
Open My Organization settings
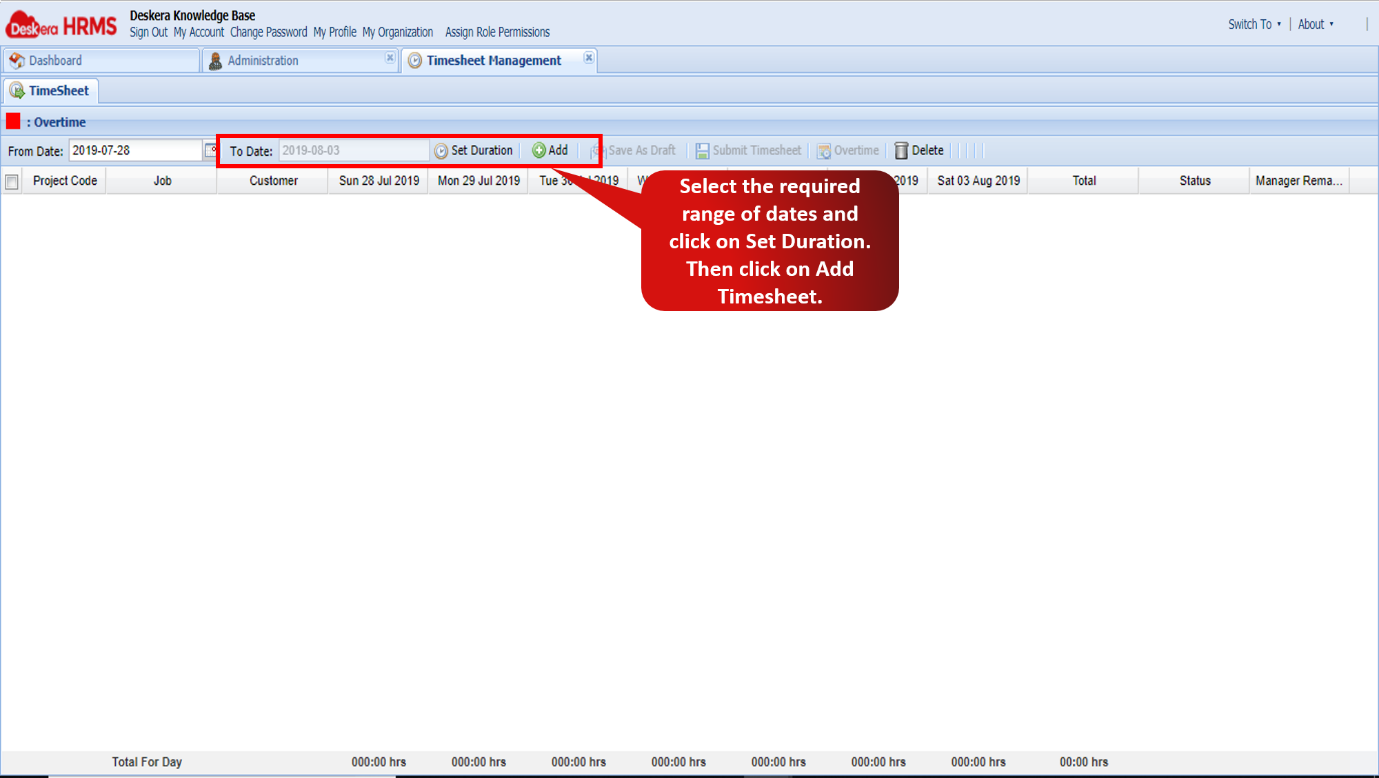point(398,32)
